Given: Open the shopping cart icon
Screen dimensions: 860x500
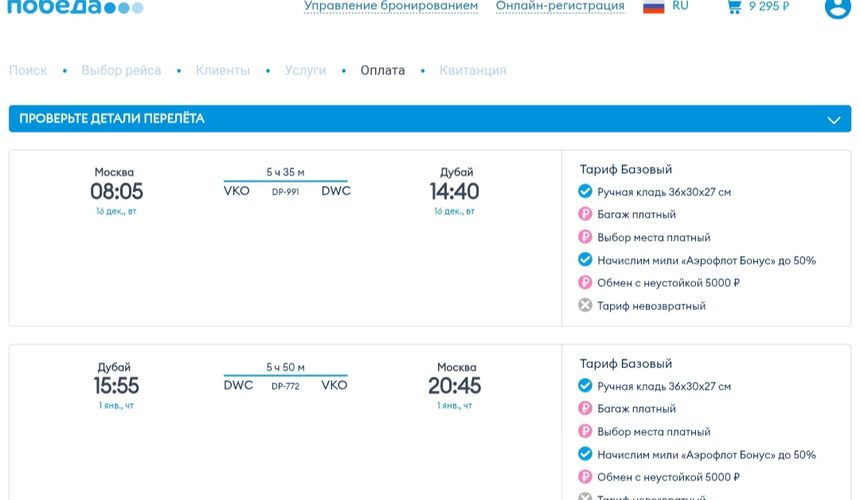Looking at the screenshot, I should click(x=734, y=7).
